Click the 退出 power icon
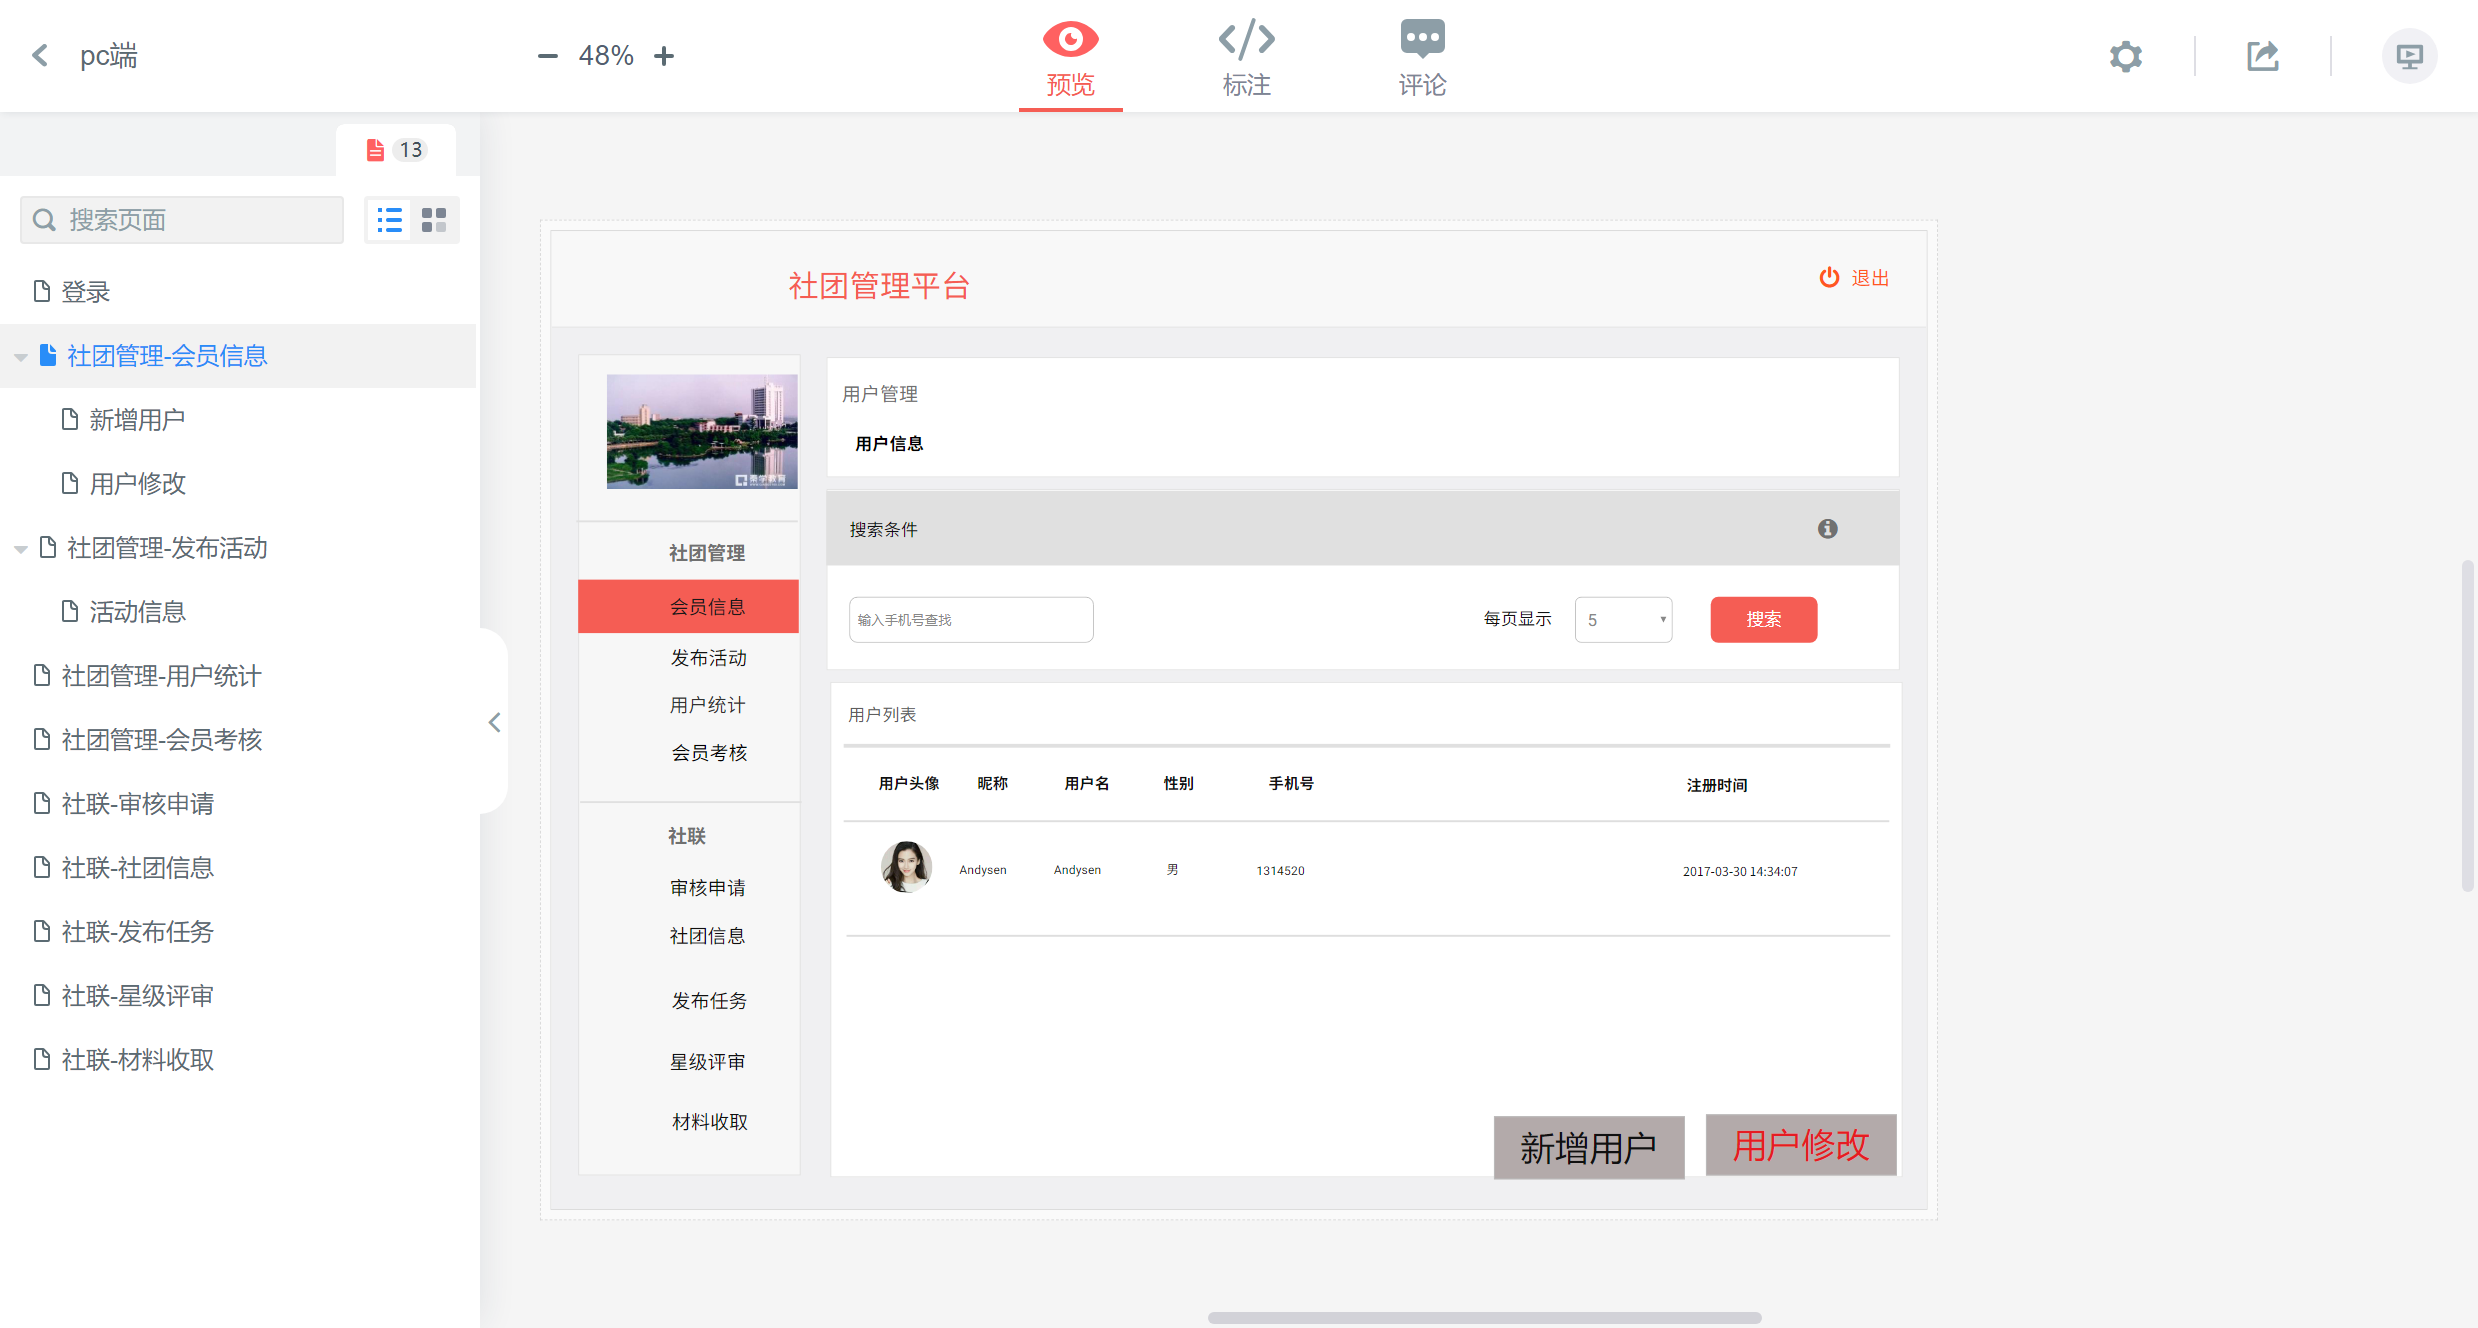2478x1328 pixels. point(1829,278)
